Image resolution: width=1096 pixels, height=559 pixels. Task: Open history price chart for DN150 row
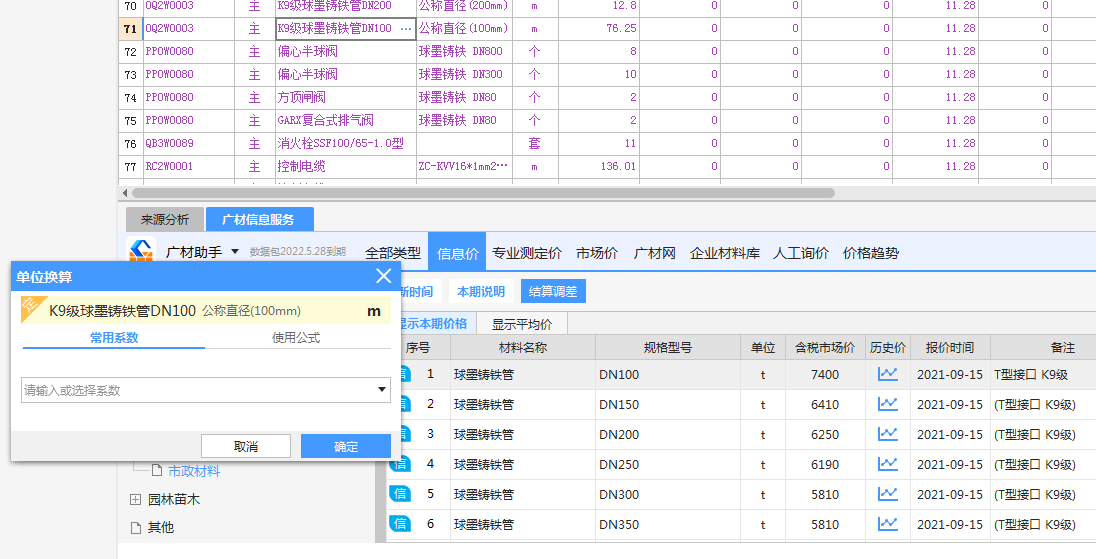(x=887, y=405)
